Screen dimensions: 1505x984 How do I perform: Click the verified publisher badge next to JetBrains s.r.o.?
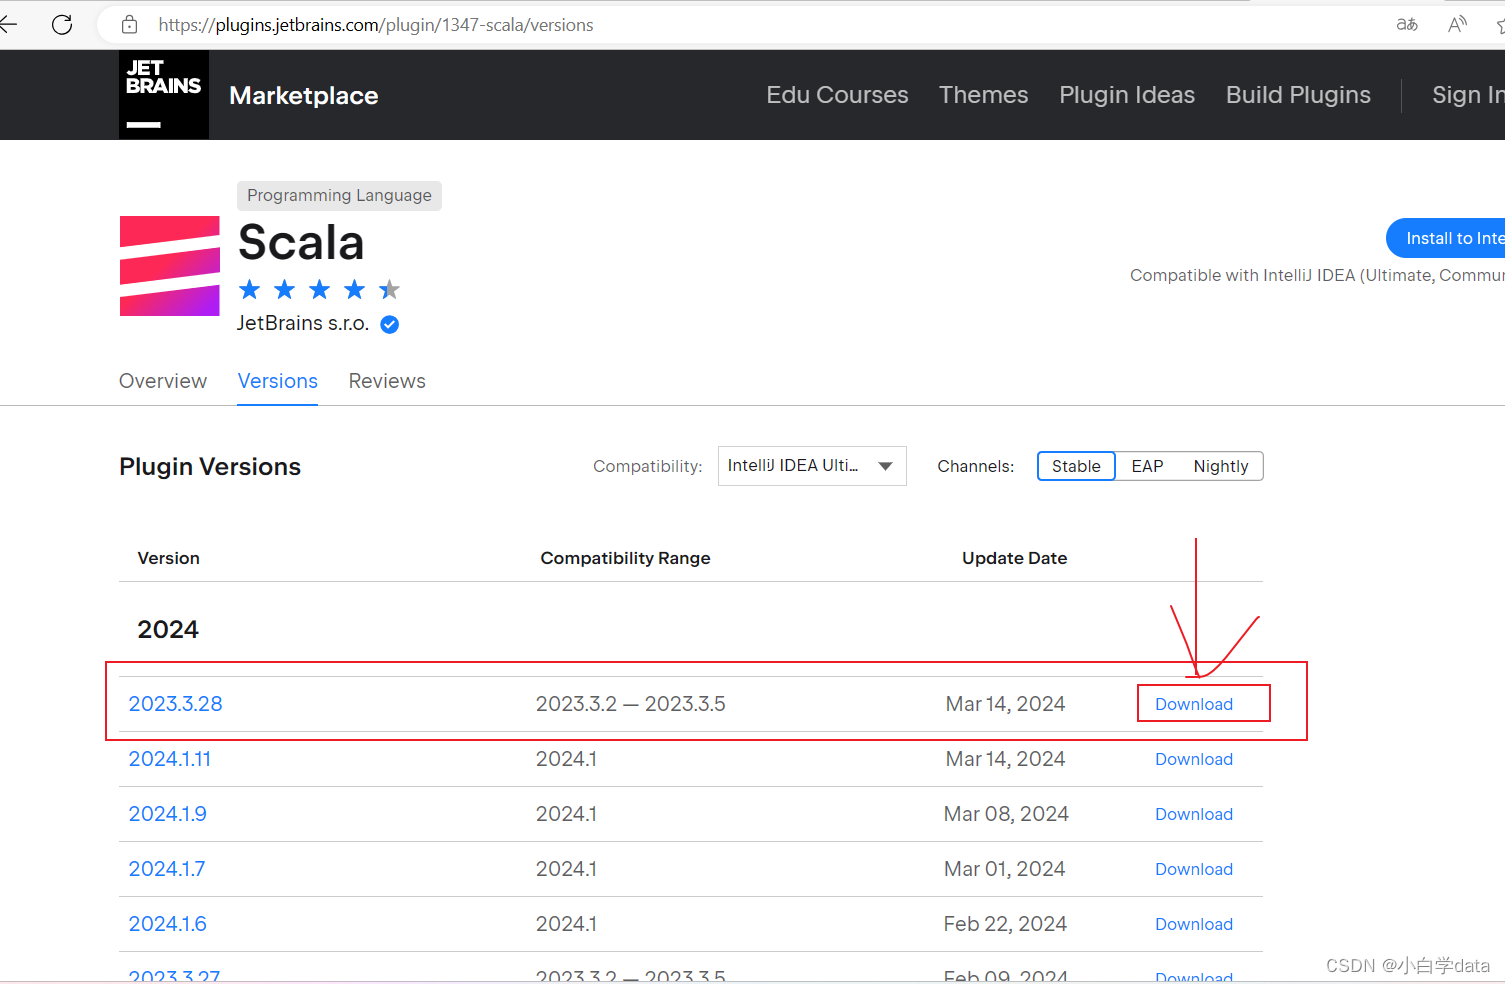pyautogui.click(x=389, y=323)
